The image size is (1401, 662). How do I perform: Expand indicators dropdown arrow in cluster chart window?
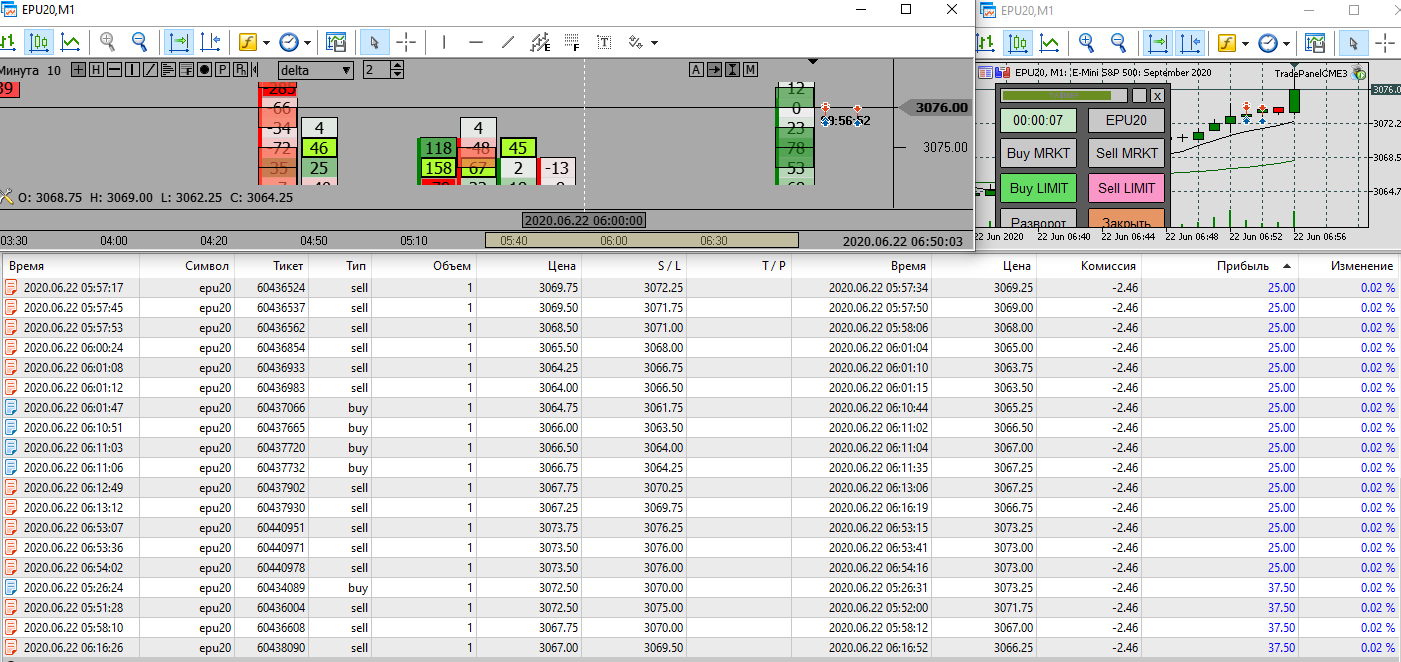266,43
